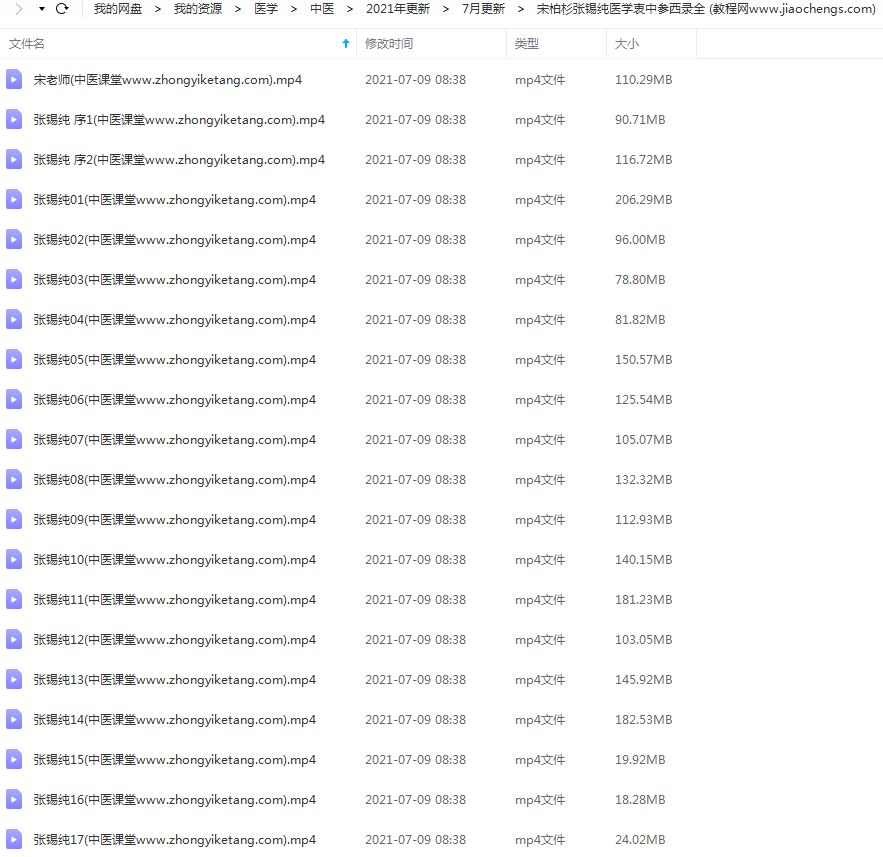Click the video icon for 张锡纯17 file
Image resolution: width=883 pixels, height=857 pixels.
click(14, 839)
